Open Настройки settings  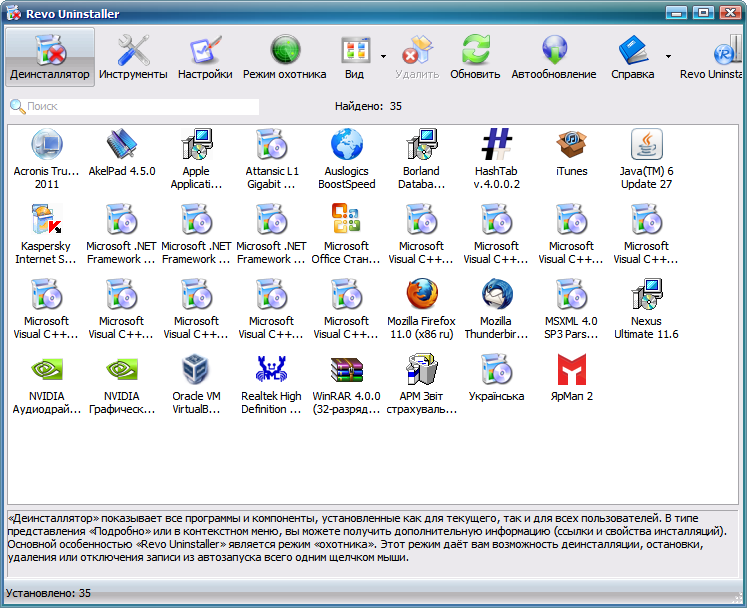pos(205,57)
